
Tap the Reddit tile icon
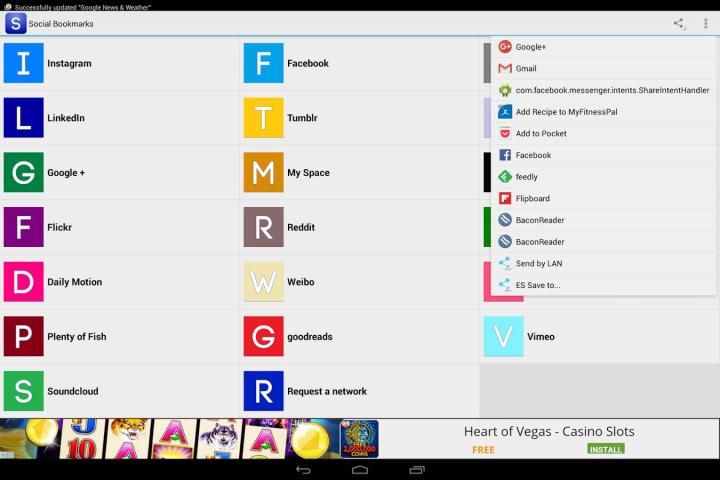263,227
